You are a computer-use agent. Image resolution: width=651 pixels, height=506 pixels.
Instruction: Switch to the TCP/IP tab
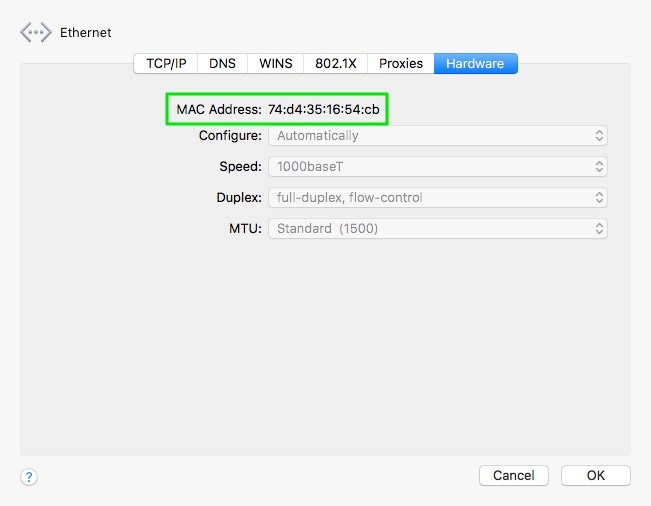166,63
